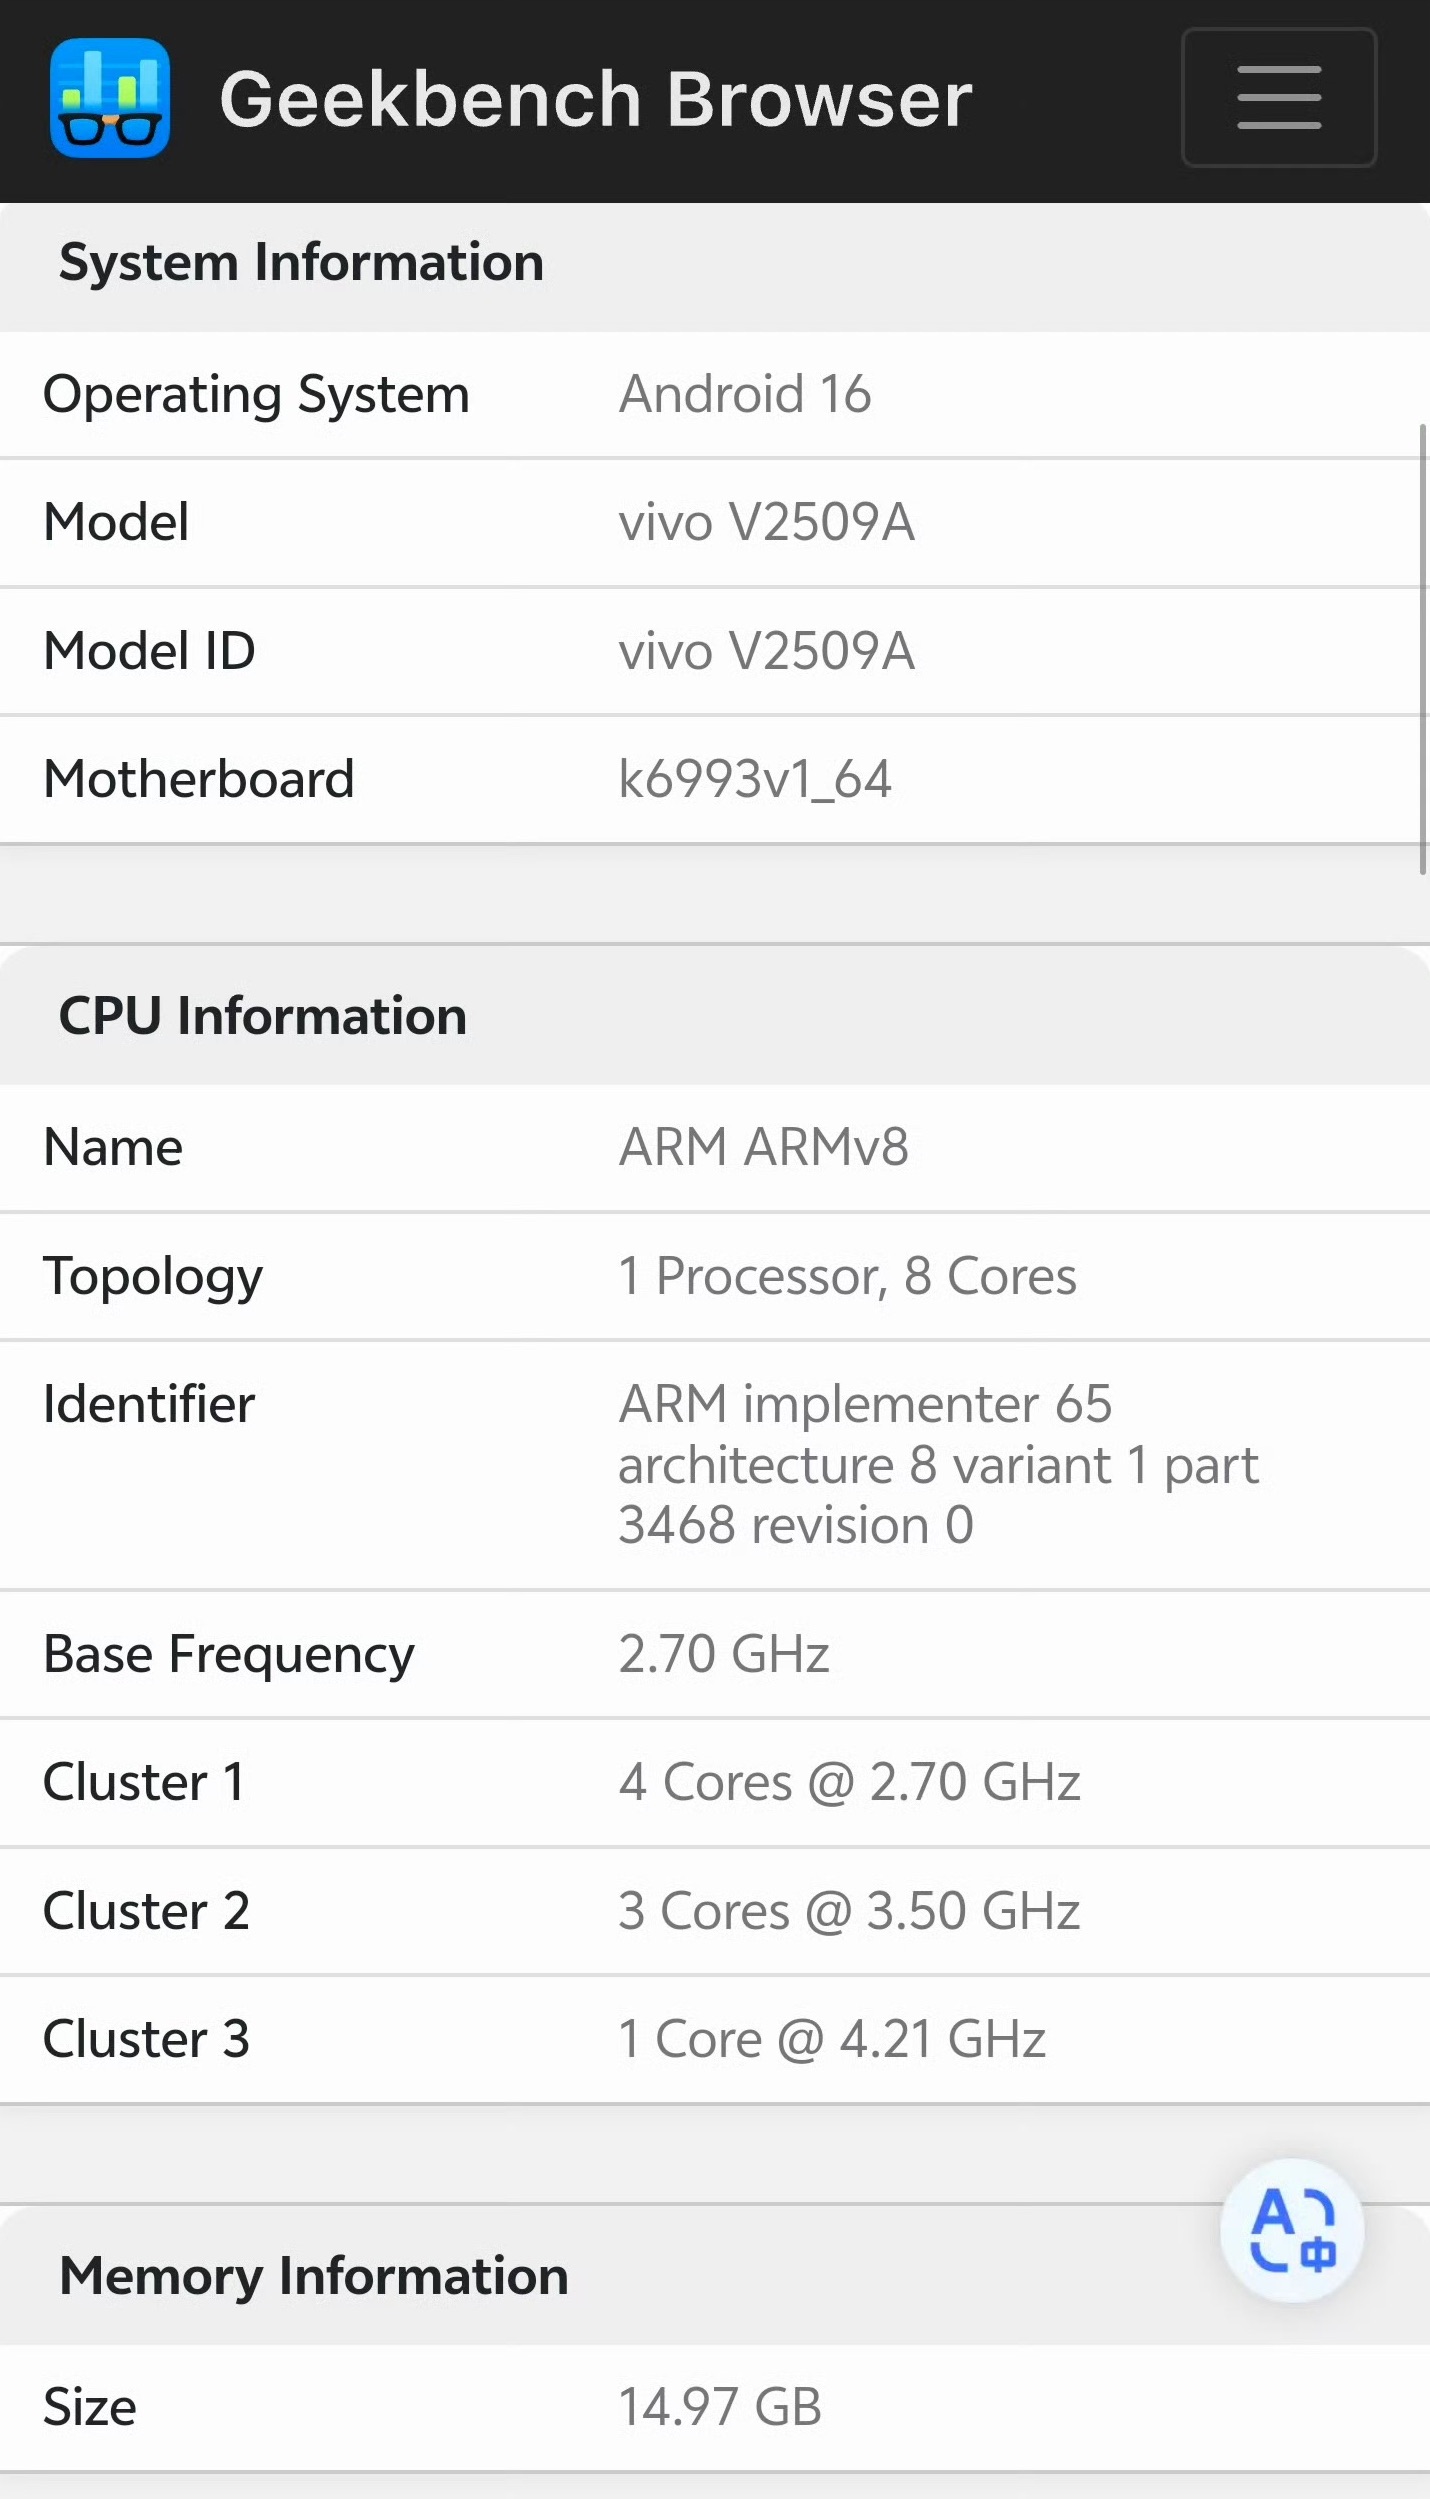Viewport: 1430px width, 2499px height.
Task: Click the memory Size 14.97 GB value
Action: point(720,2408)
